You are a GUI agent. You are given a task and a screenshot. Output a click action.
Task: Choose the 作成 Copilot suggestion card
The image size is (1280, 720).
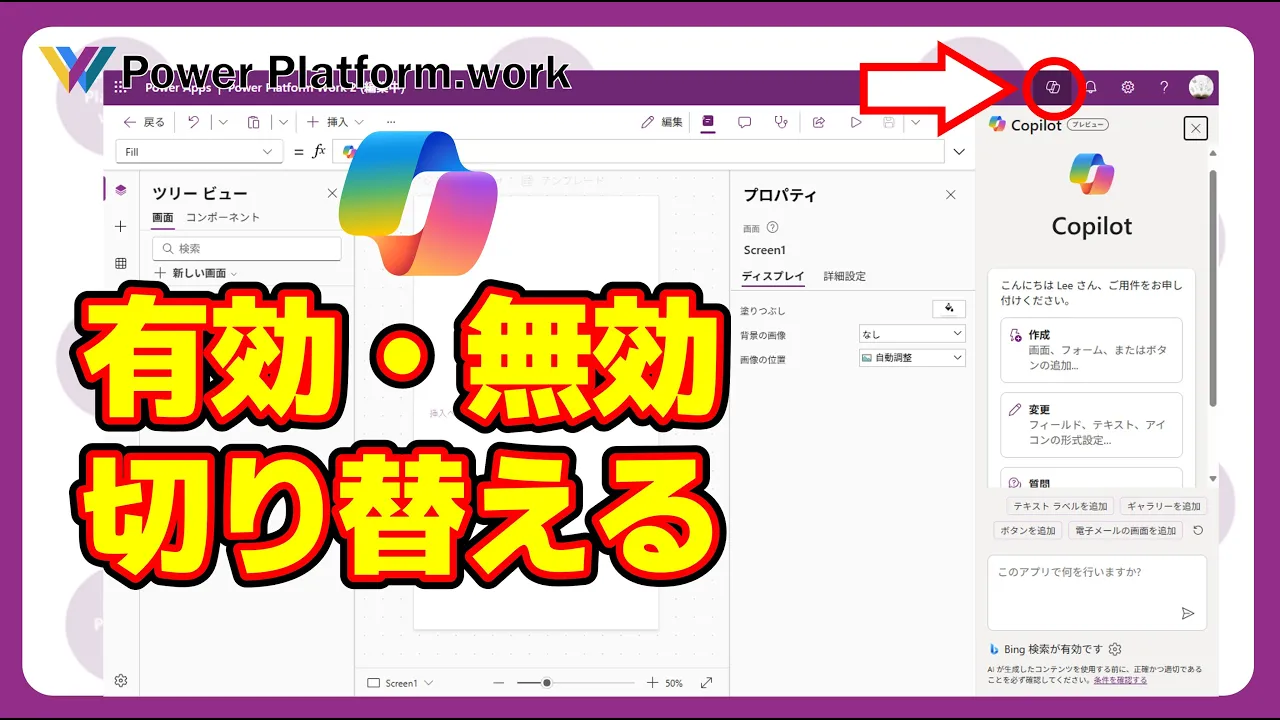(1091, 350)
